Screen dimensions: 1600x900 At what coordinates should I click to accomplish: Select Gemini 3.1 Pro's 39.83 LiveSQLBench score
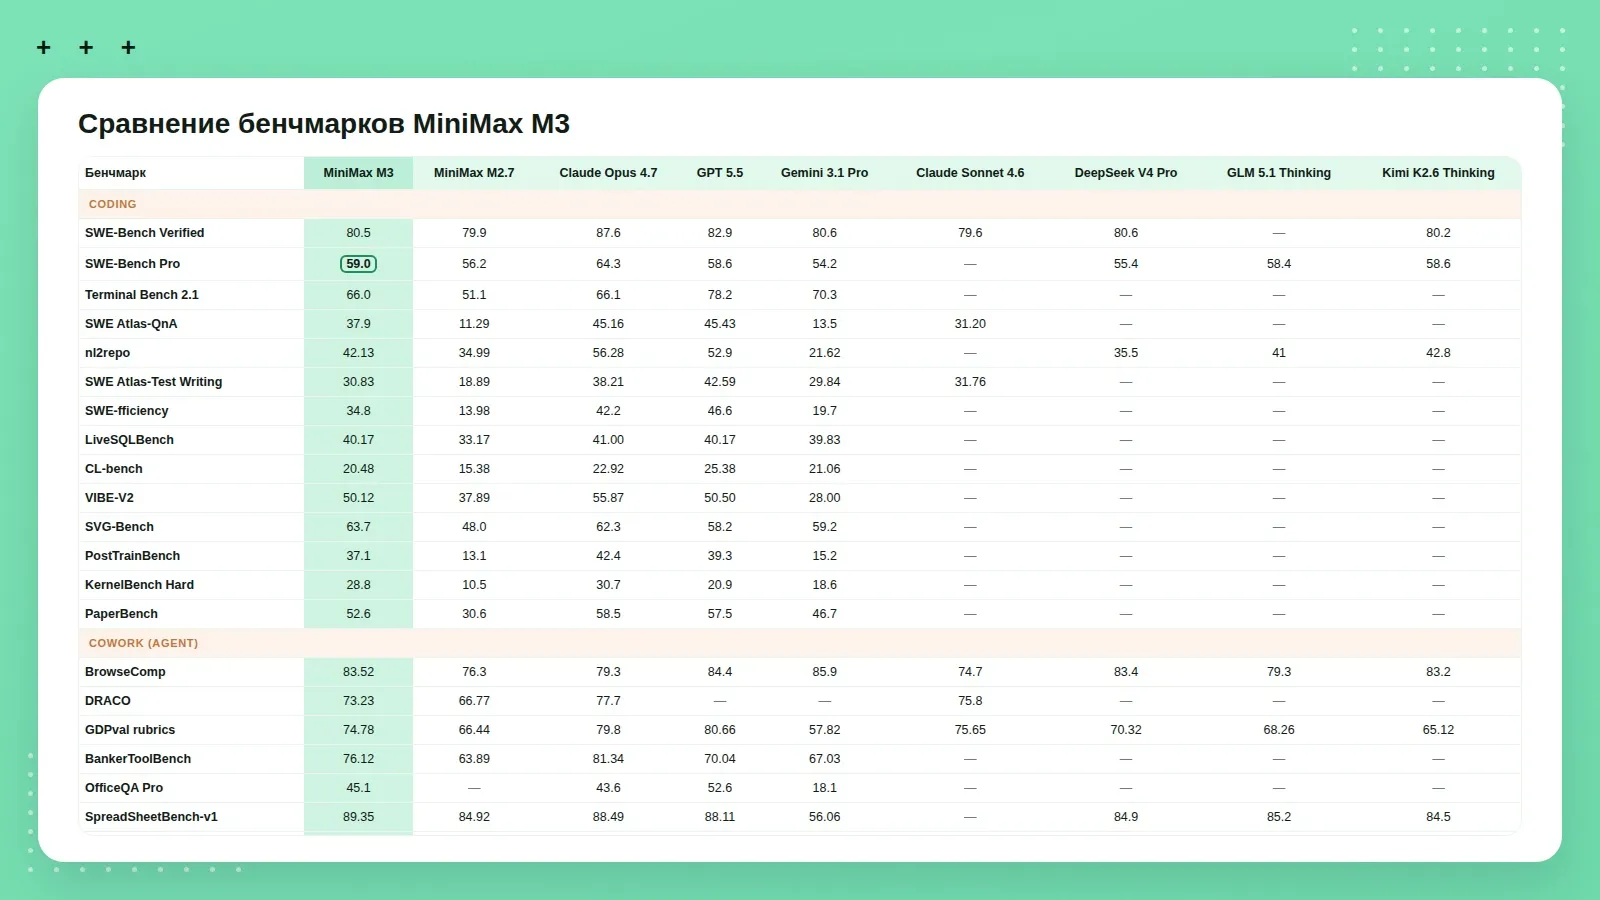click(825, 440)
